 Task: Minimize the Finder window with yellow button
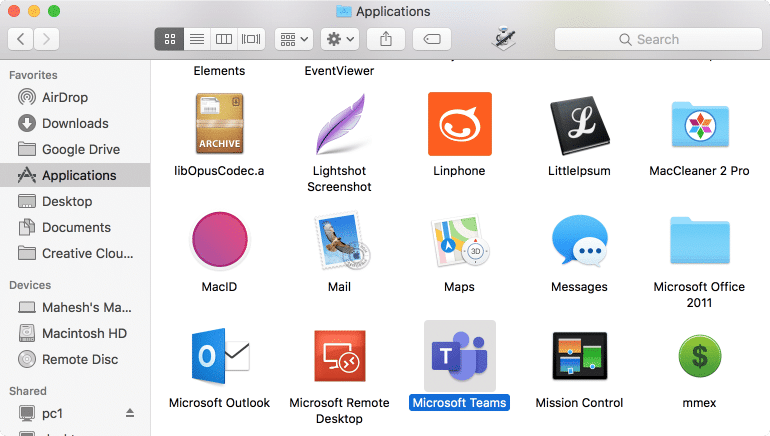click(34, 11)
